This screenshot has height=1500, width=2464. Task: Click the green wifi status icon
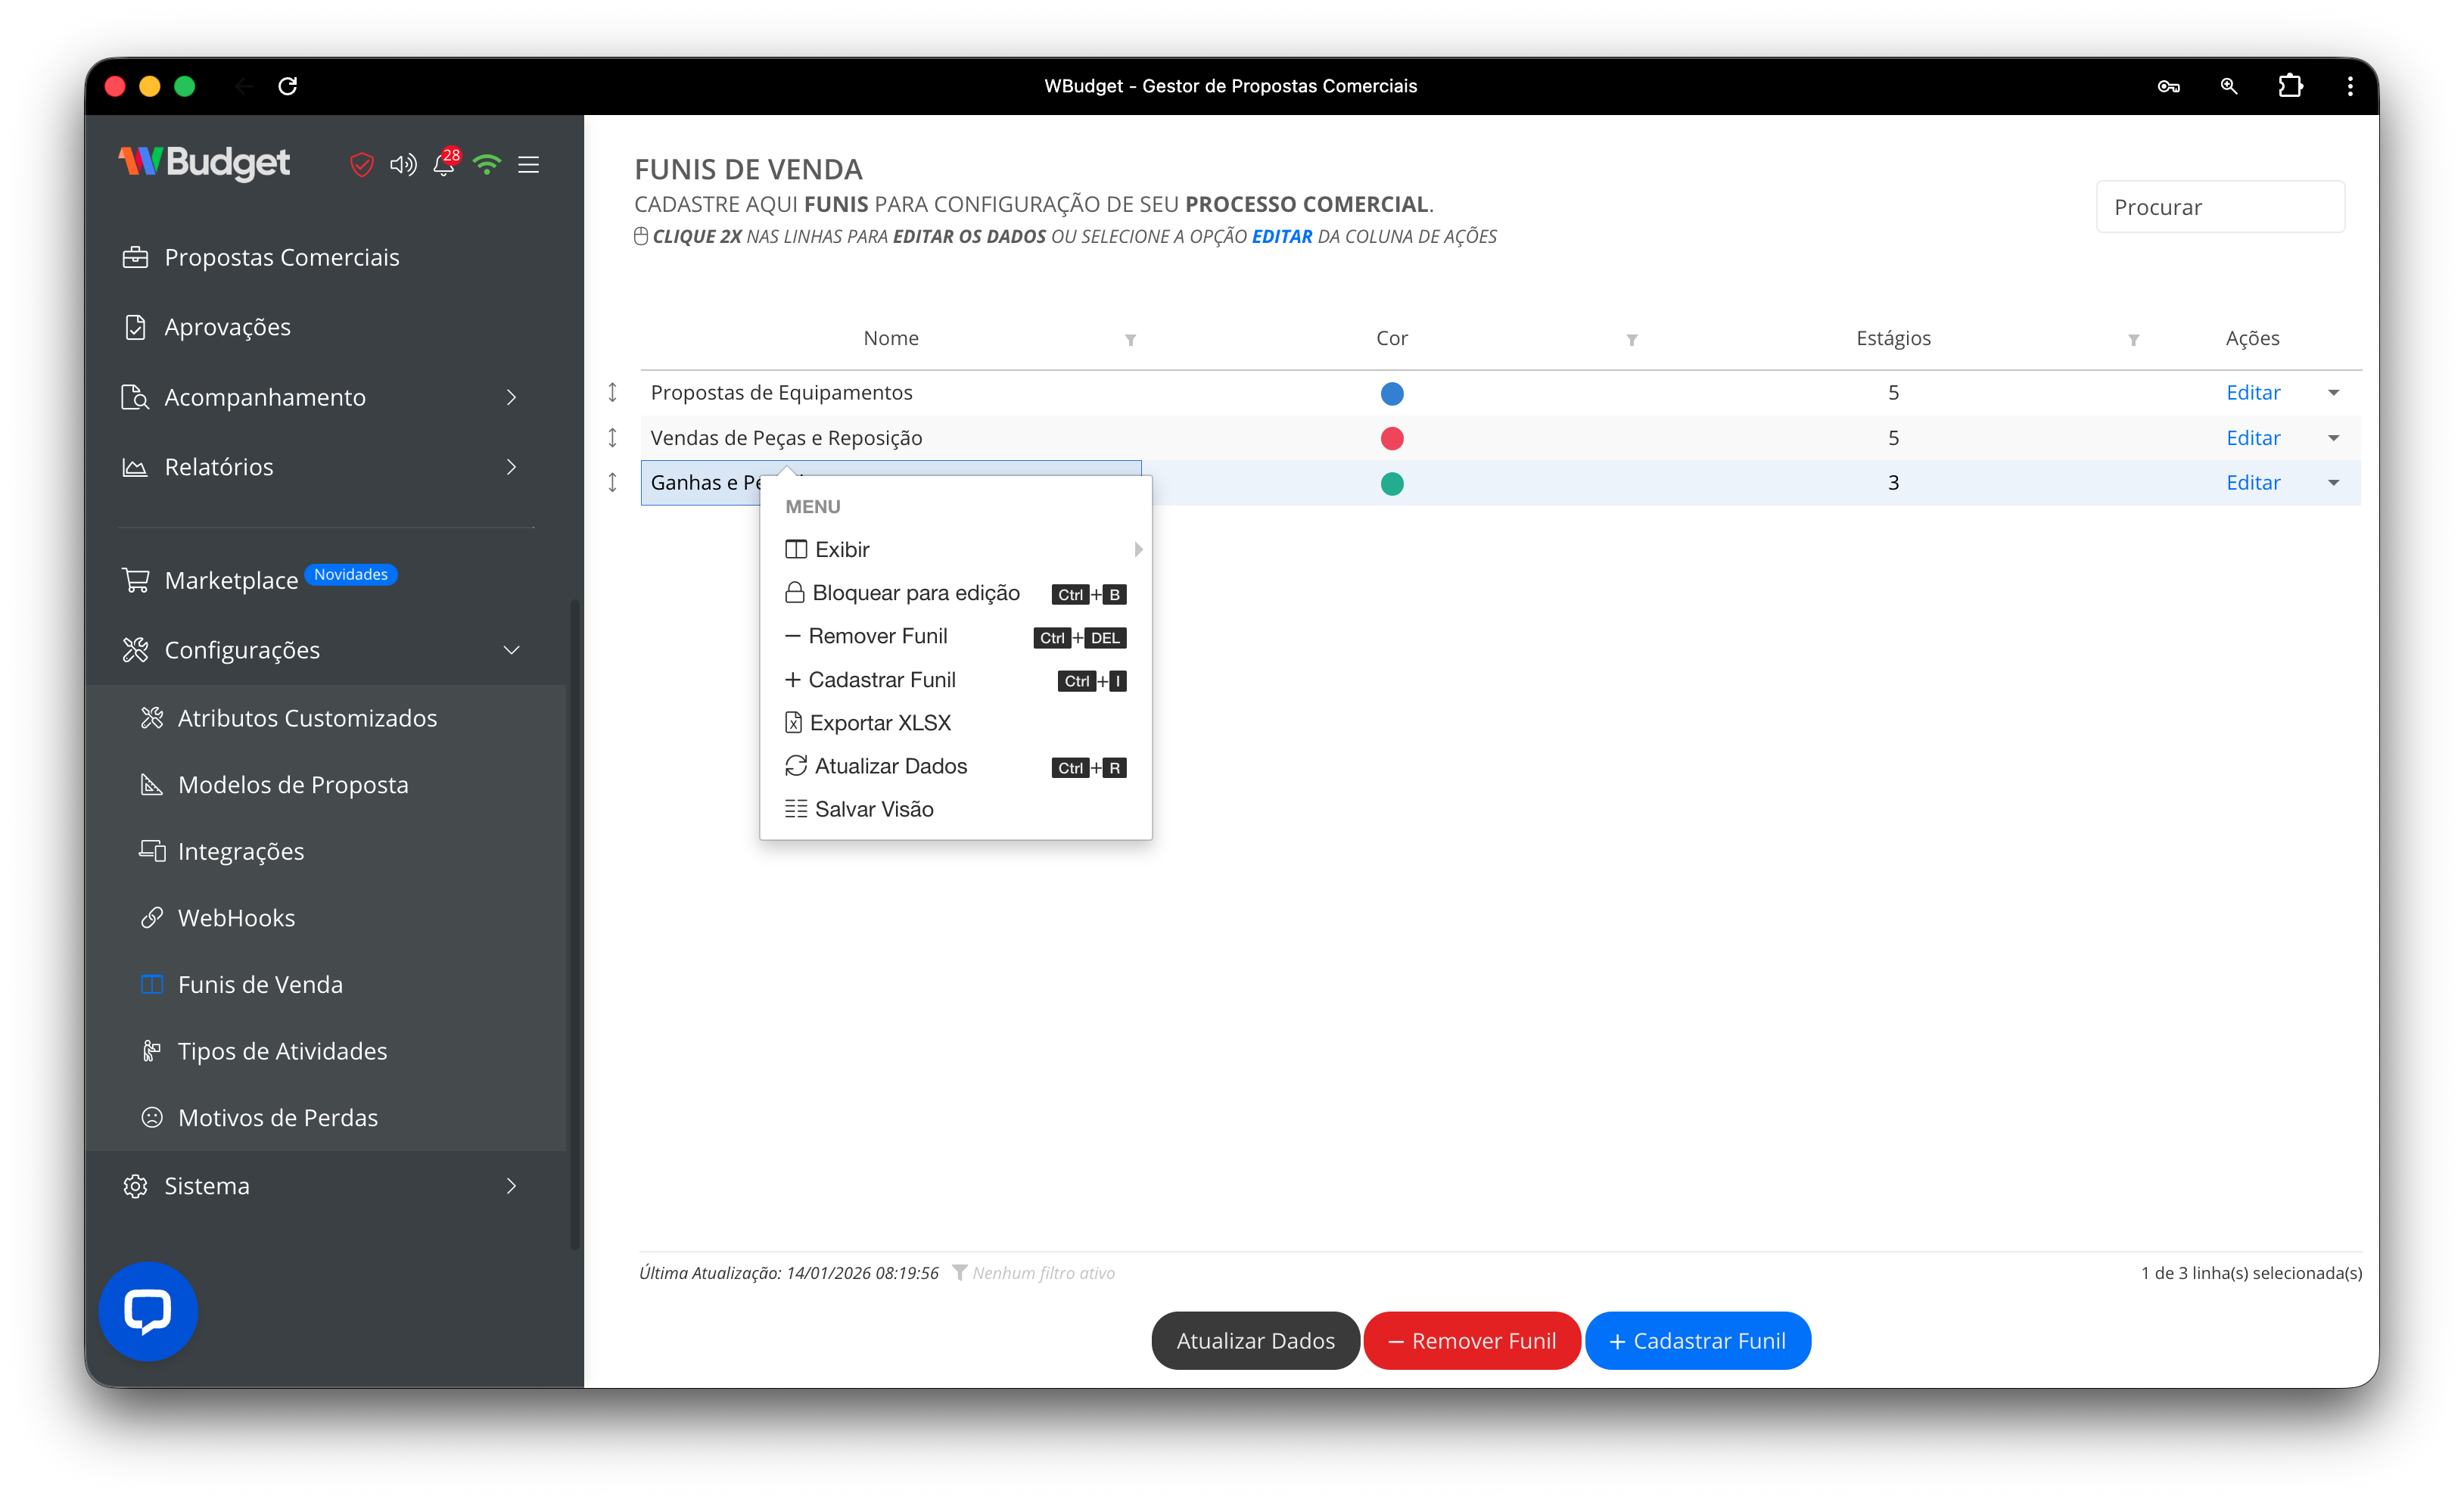point(487,165)
